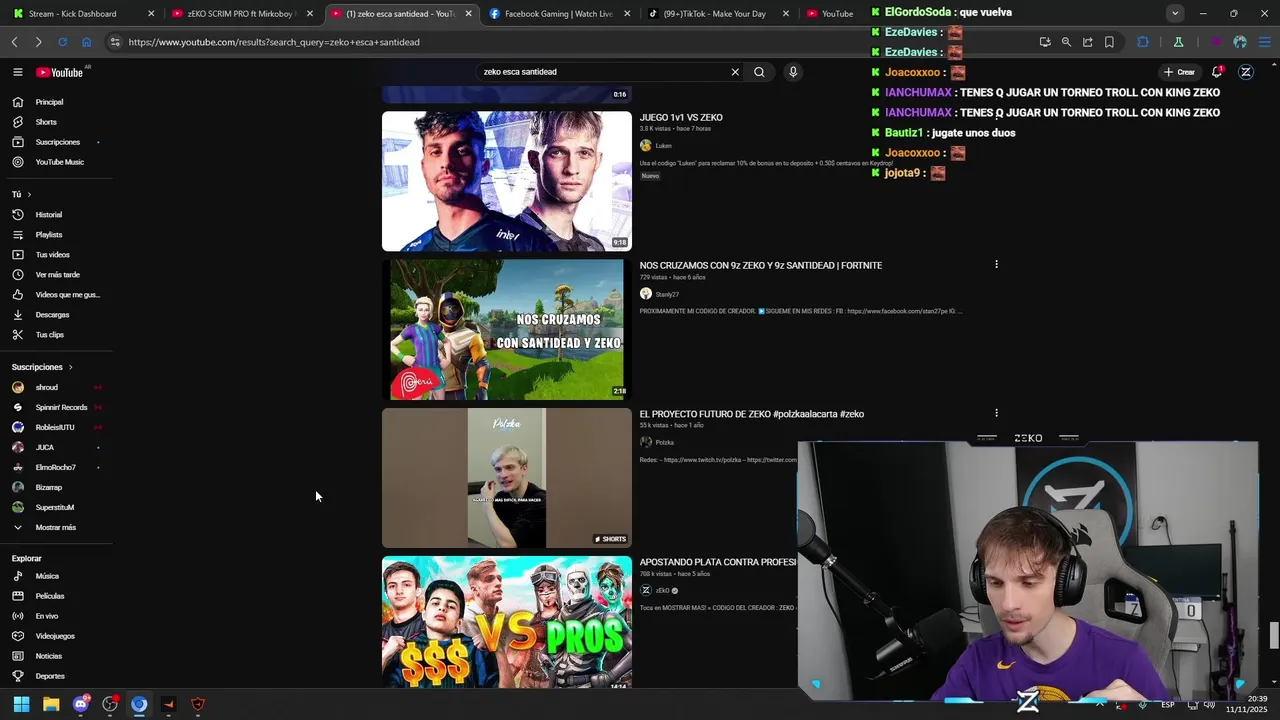
Task: Open SuperstituM subscription
Action: pyautogui.click(x=56, y=507)
